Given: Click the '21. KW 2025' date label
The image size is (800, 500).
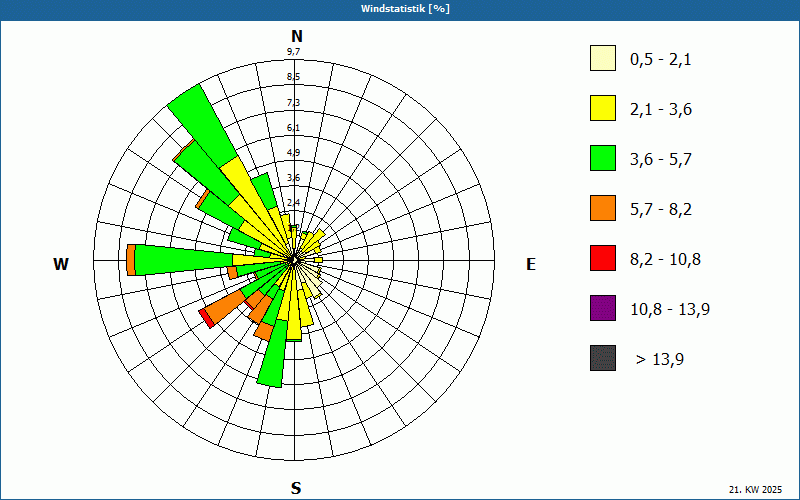Looking at the screenshot, I should 755,490.
